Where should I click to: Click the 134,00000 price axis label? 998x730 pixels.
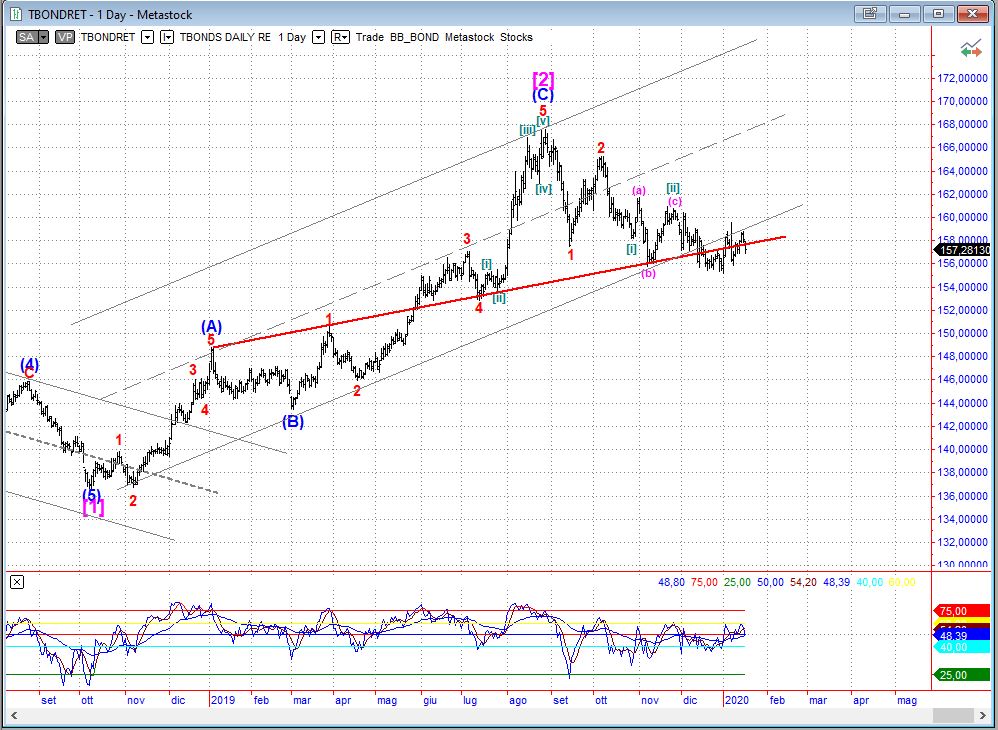coord(963,519)
